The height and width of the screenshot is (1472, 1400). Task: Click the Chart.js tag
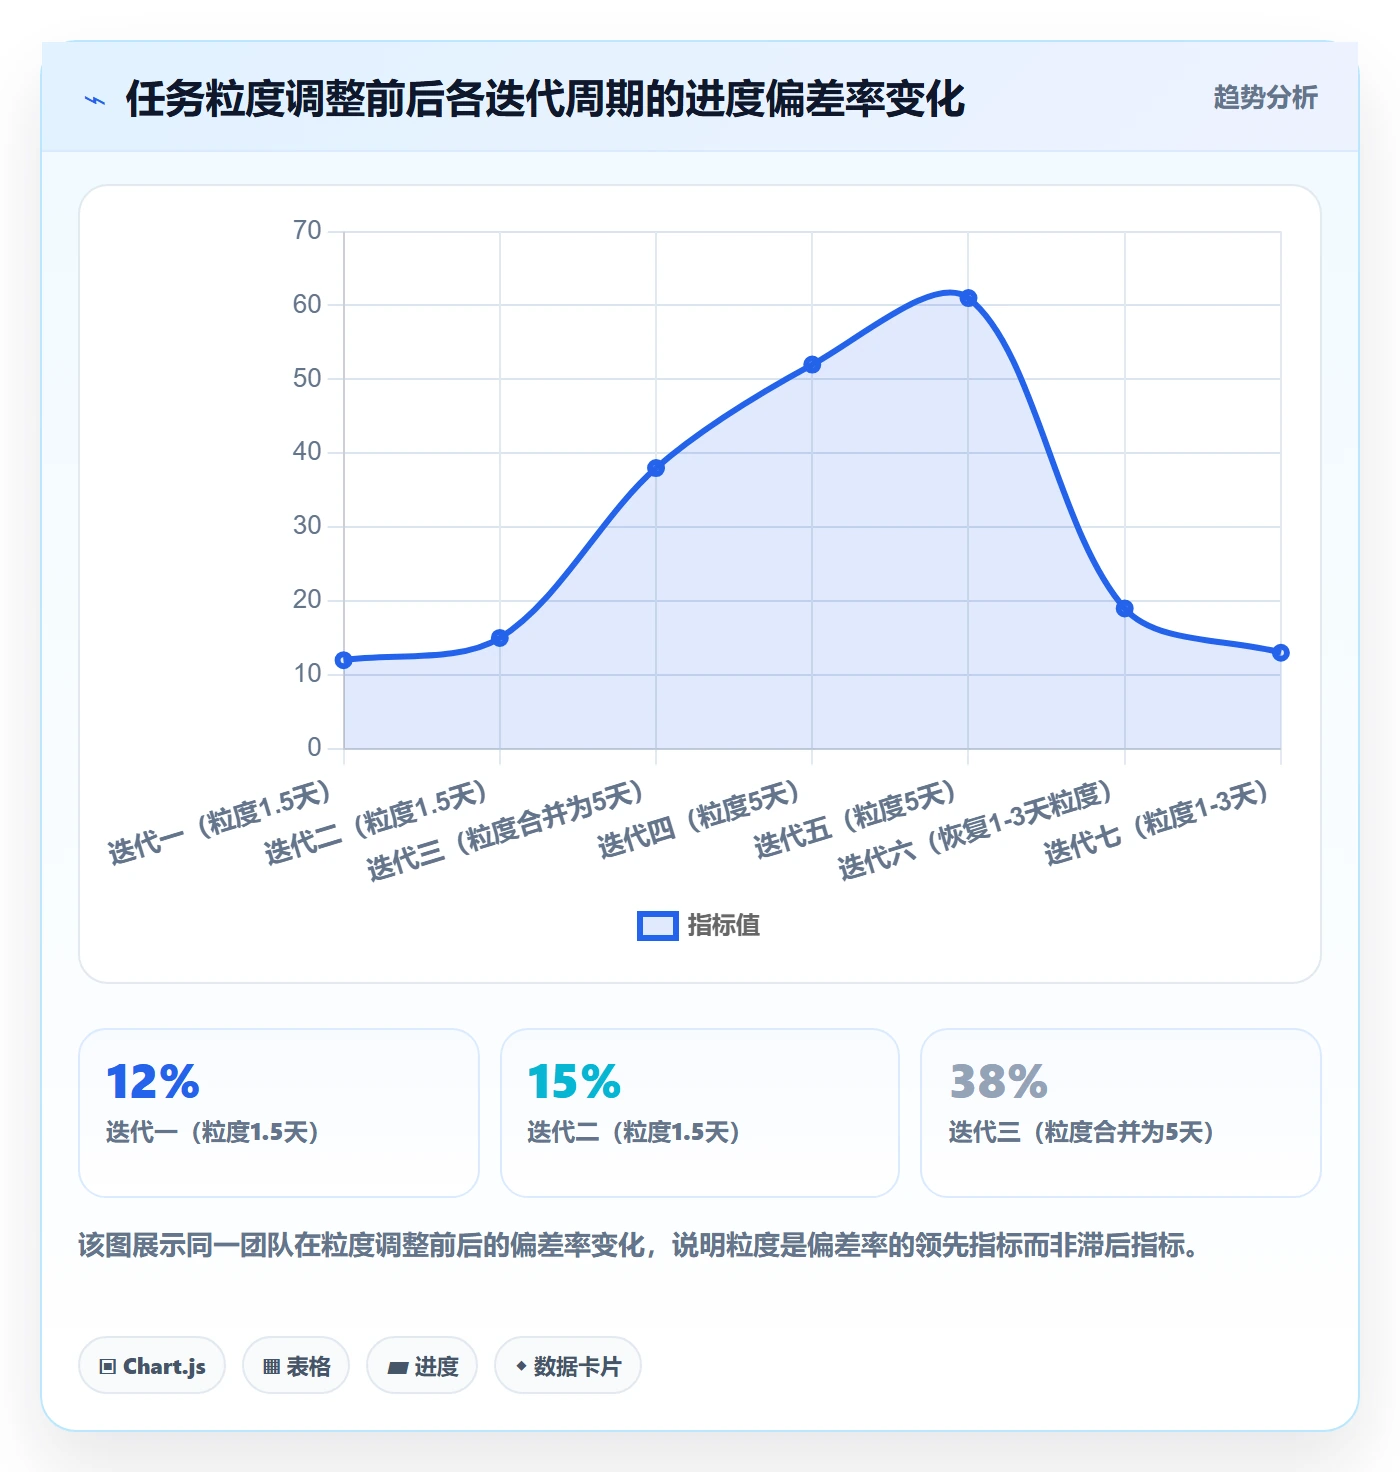[152, 1366]
